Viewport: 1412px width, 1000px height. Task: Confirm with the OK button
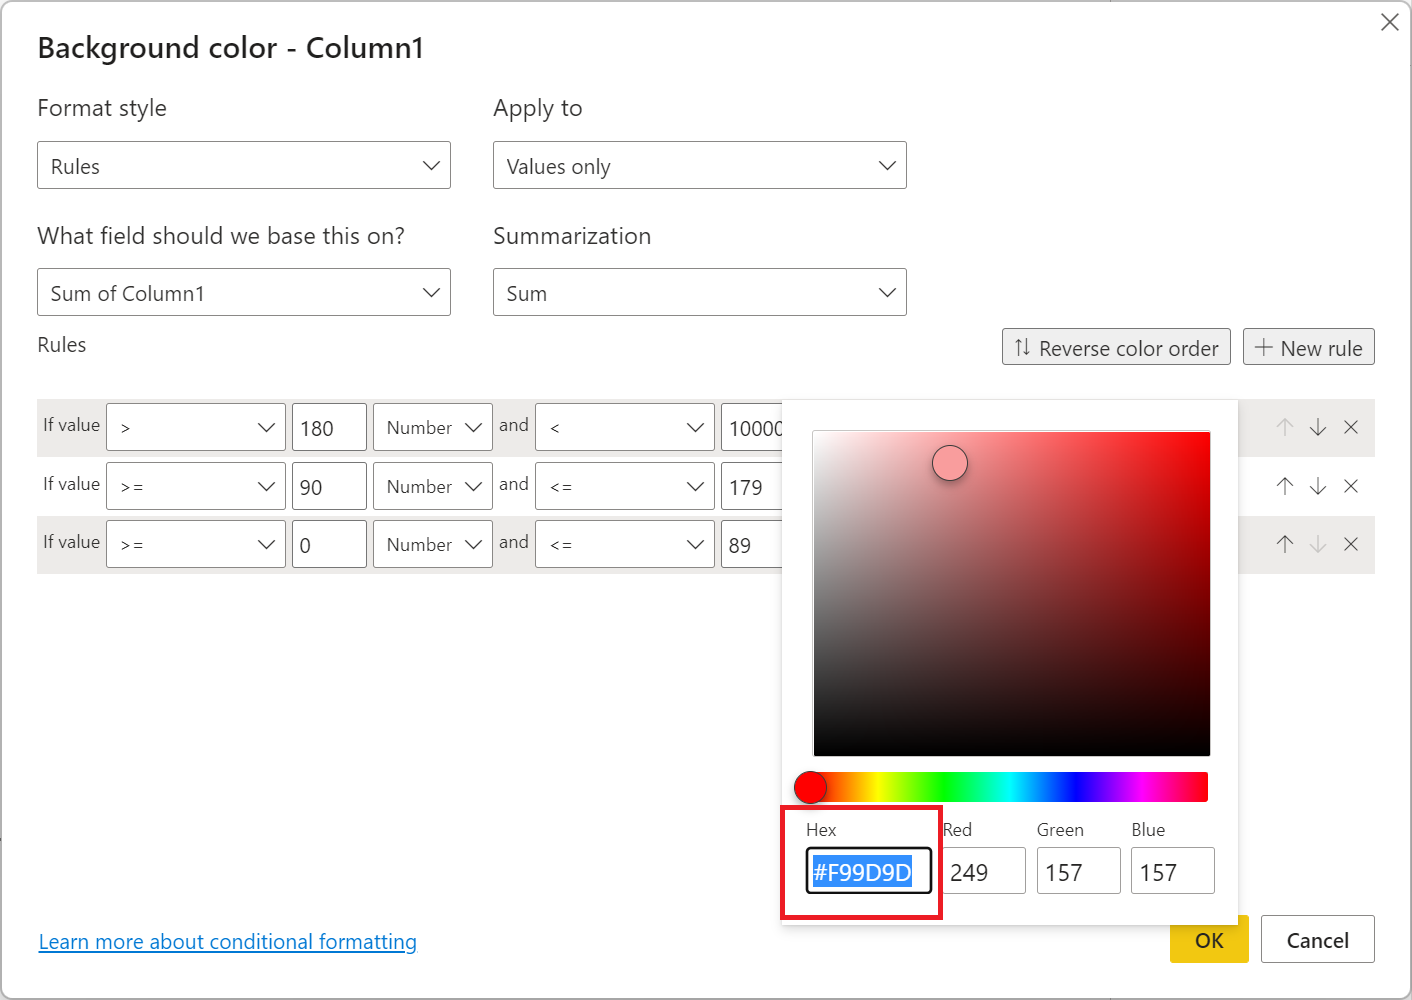[x=1209, y=940]
